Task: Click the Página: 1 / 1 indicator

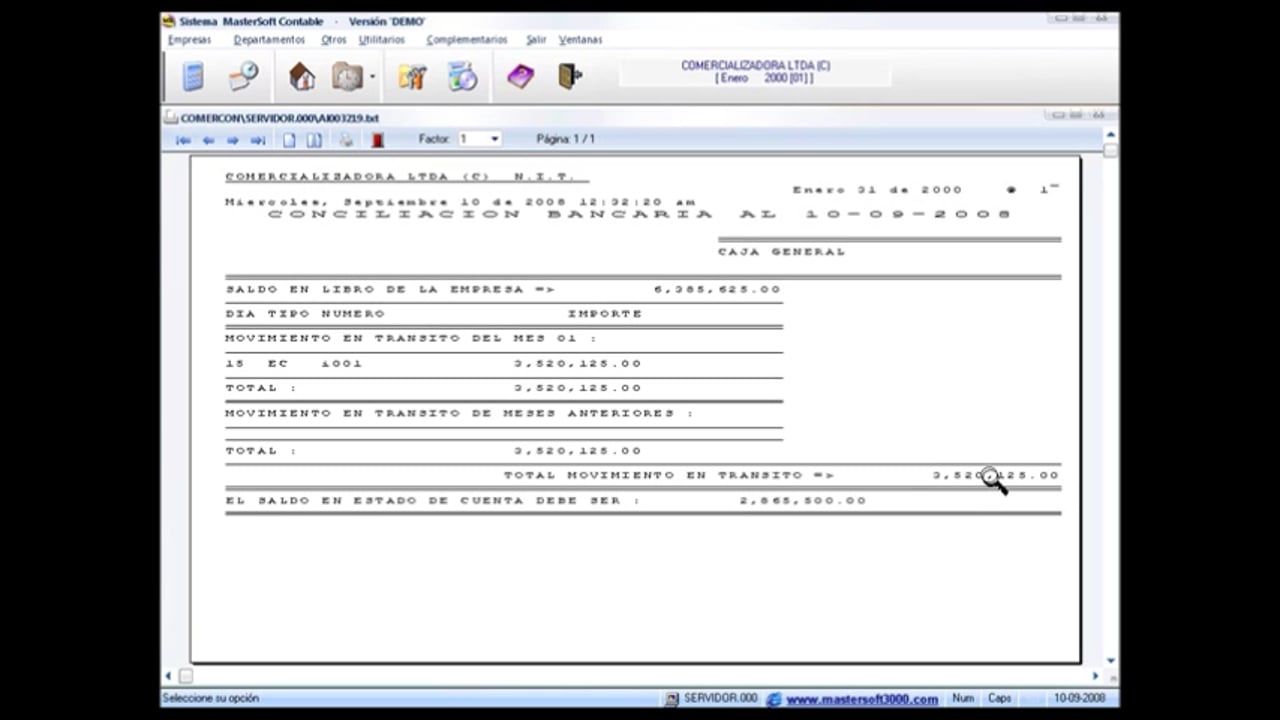Action: coord(566,139)
